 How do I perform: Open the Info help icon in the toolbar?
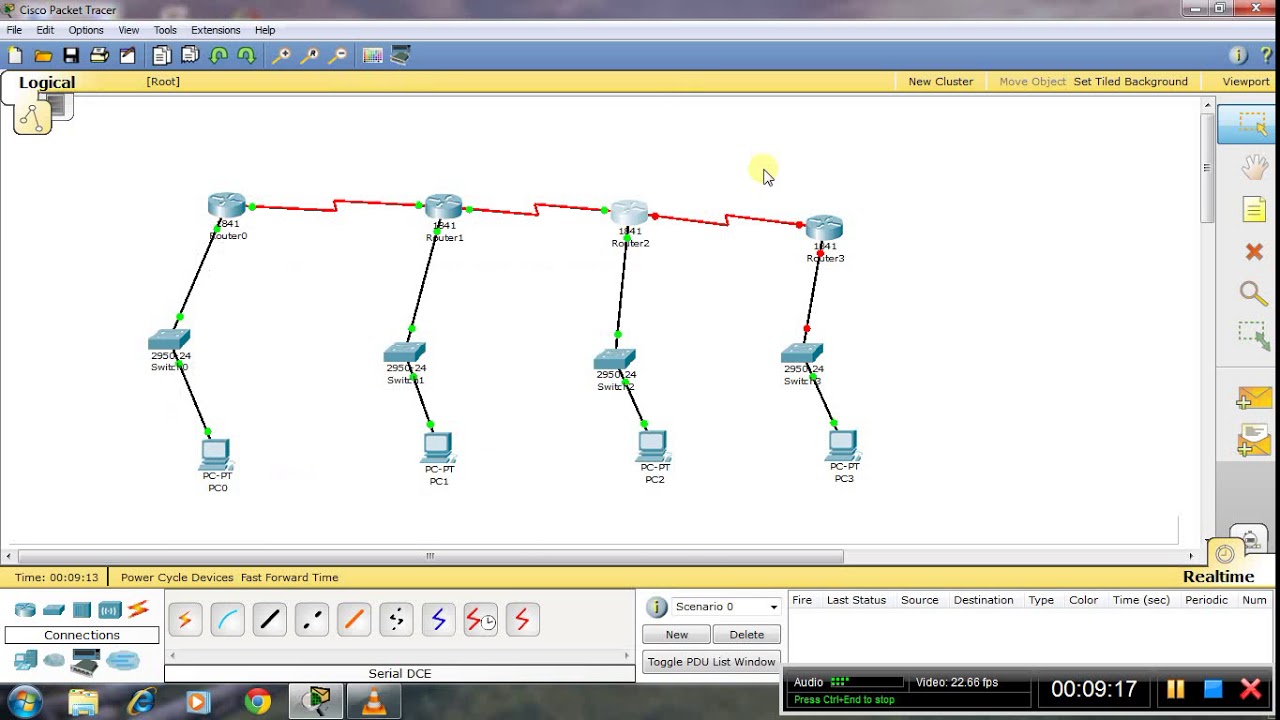1238,56
